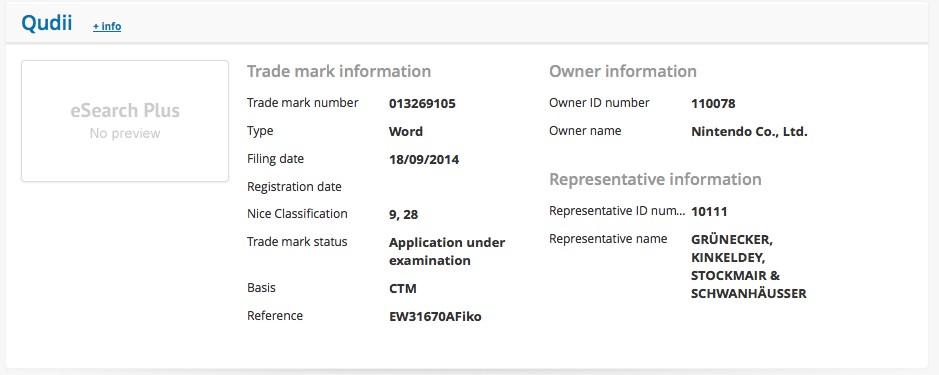Click the 'Owner information' heading

coord(623,71)
